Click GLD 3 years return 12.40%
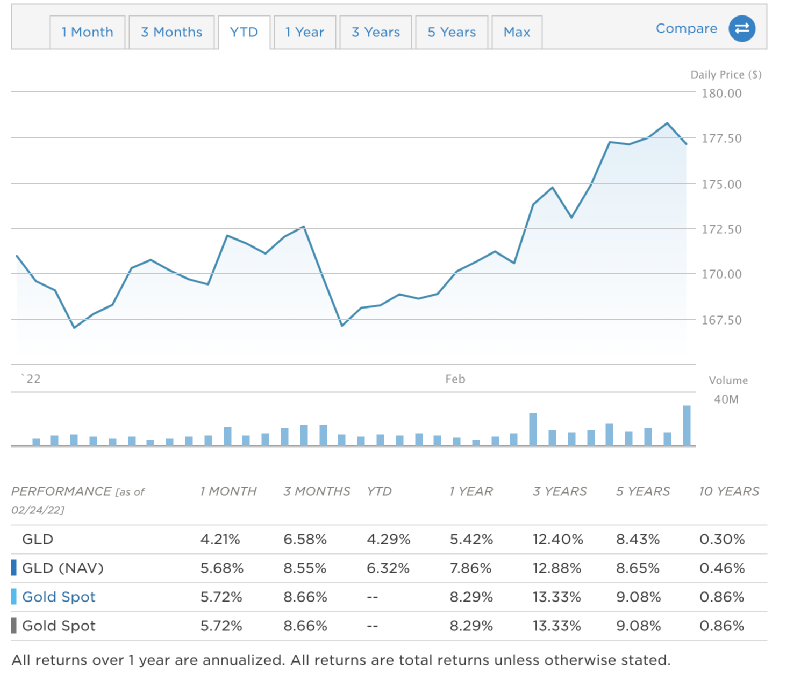The width and height of the screenshot is (788, 679). pyautogui.click(x=558, y=539)
